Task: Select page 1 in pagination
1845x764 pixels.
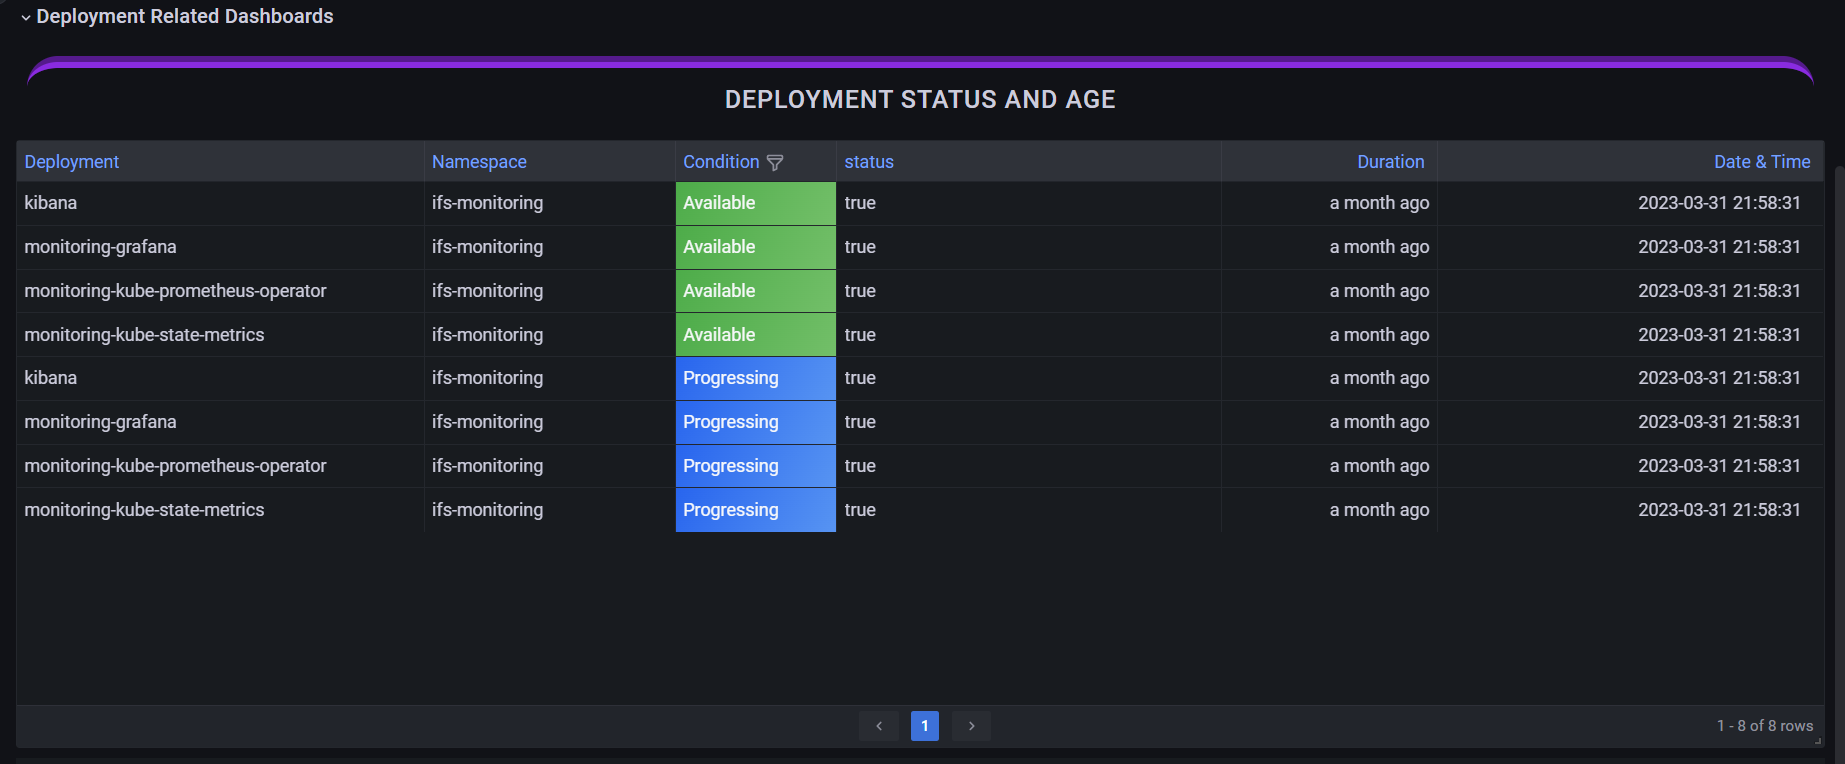Action: click(925, 726)
